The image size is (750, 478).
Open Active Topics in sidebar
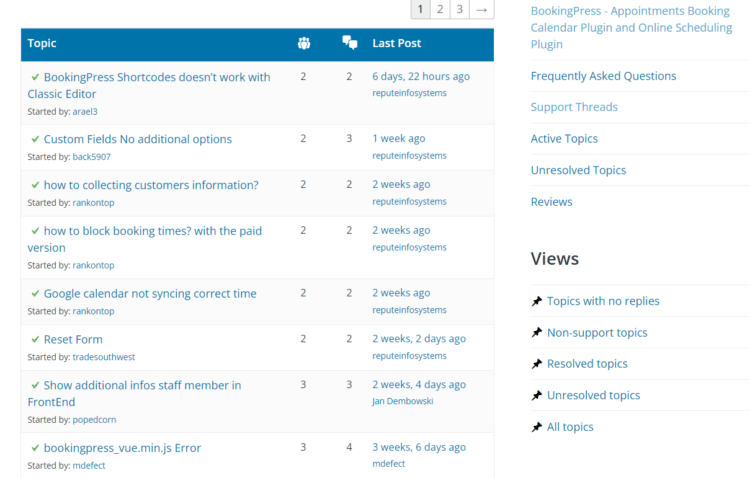click(x=564, y=139)
